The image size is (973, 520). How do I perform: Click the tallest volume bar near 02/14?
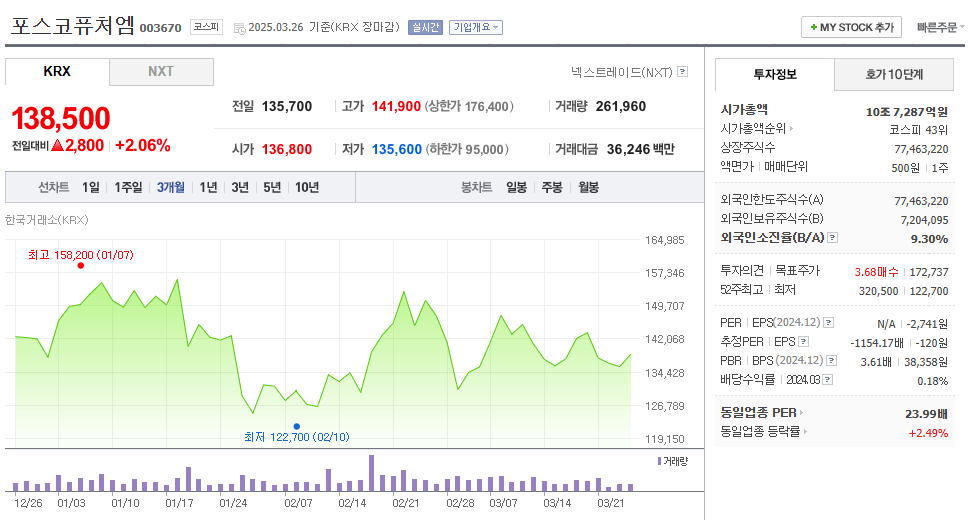[x=371, y=473]
